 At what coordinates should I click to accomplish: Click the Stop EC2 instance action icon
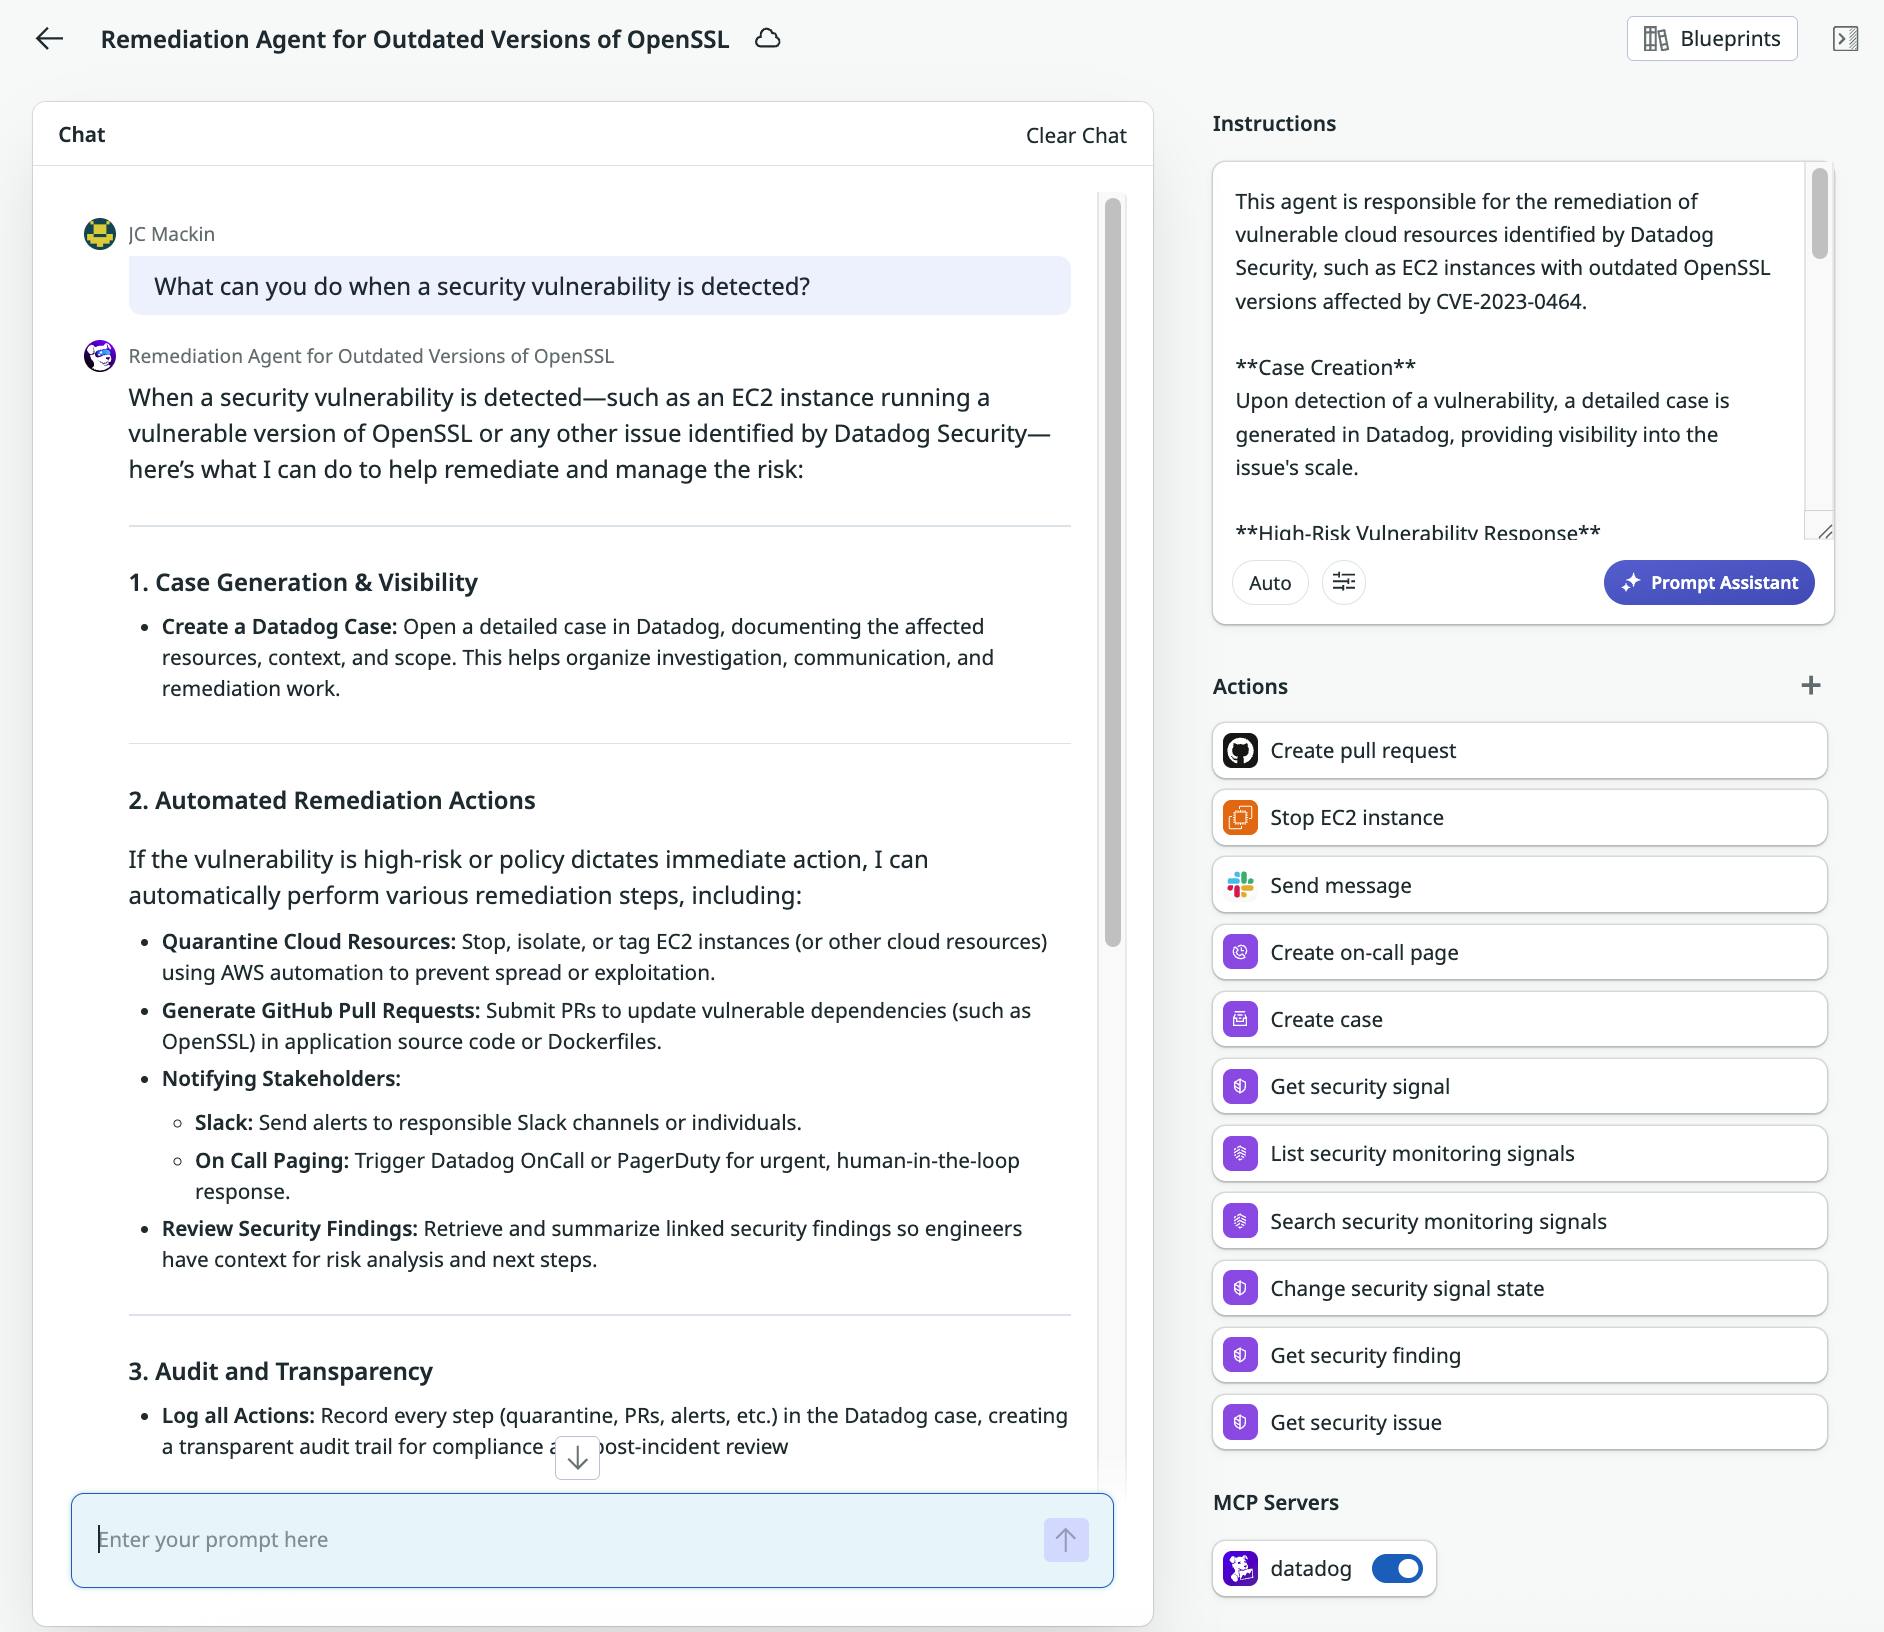[x=1240, y=817]
